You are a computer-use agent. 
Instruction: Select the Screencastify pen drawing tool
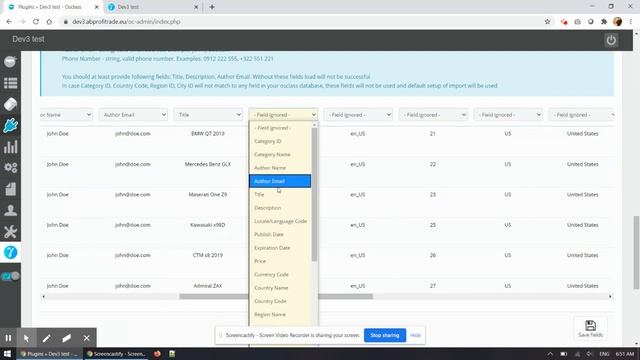tap(46, 338)
